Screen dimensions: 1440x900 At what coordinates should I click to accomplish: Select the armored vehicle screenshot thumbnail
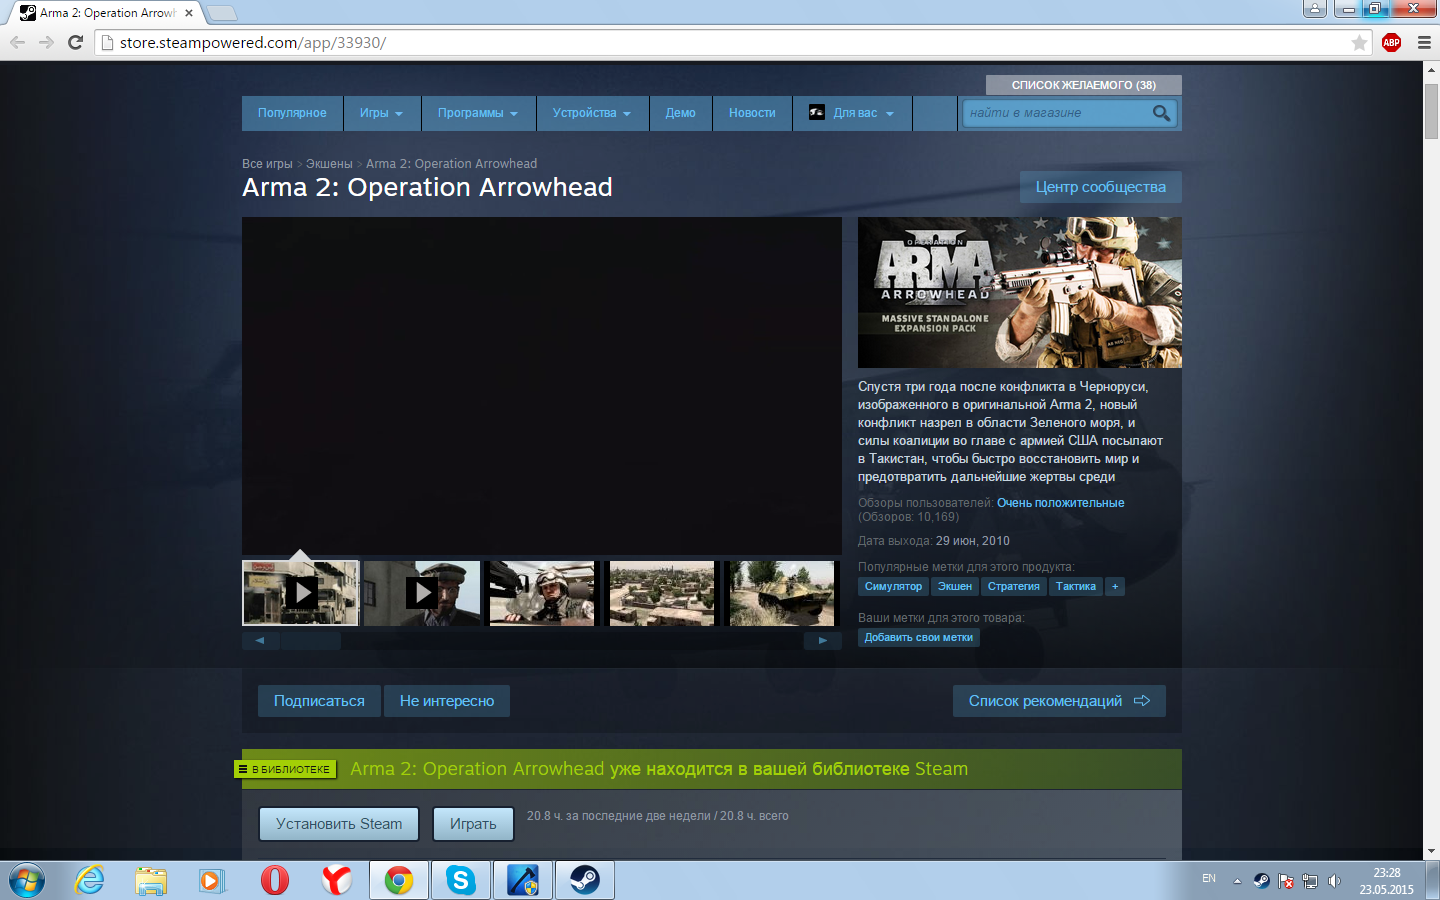tap(782, 593)
